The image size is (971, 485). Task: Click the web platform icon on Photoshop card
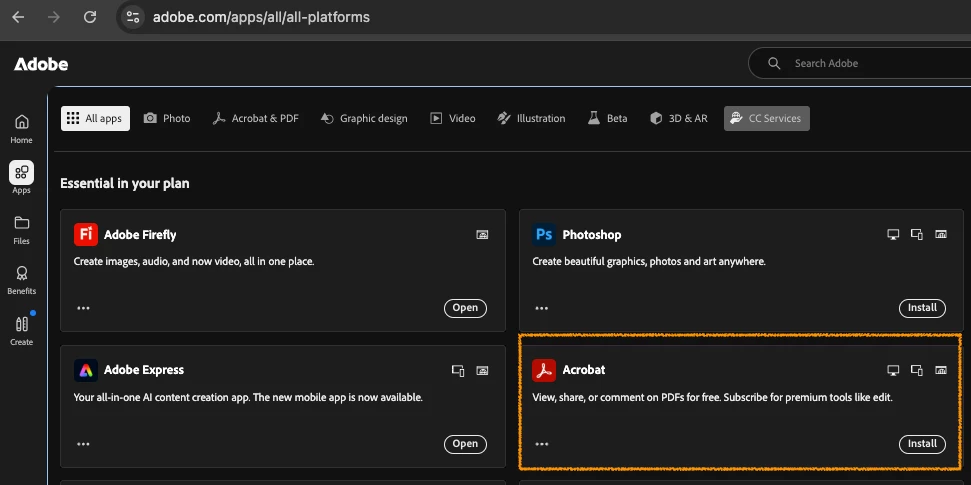(941, 234)
